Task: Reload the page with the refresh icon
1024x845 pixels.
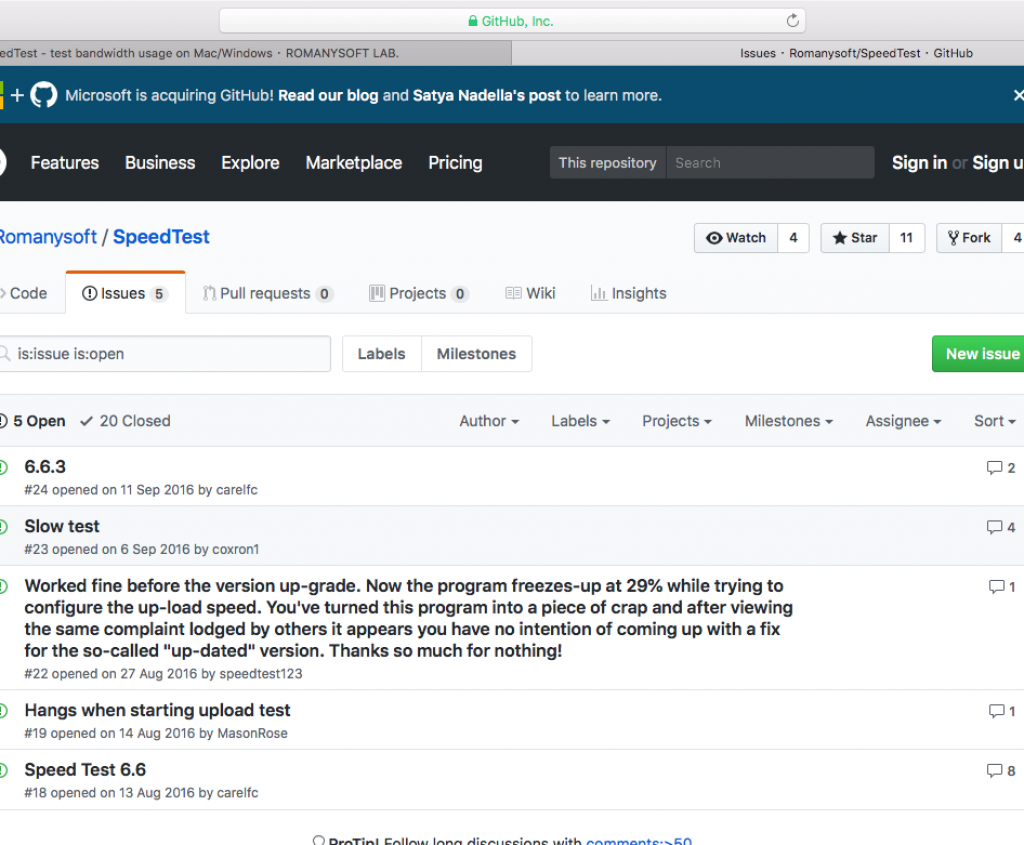Action: [x=792, y=21]
